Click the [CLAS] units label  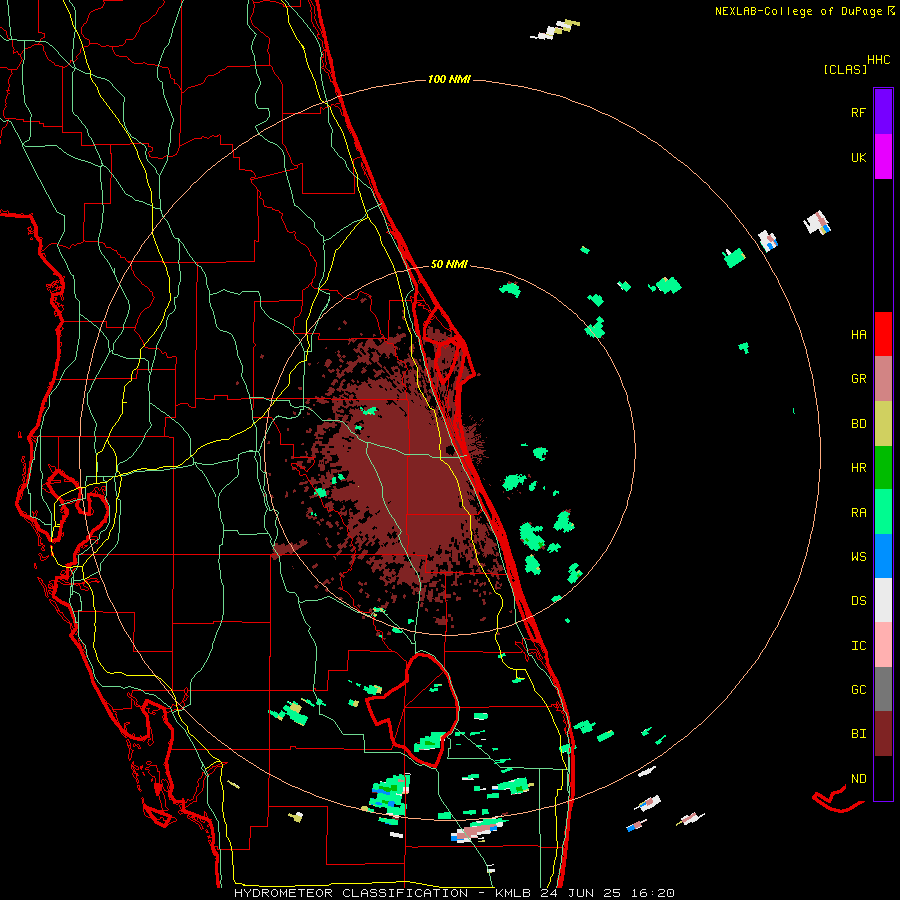pyautogui.click(x=845, y=69)
